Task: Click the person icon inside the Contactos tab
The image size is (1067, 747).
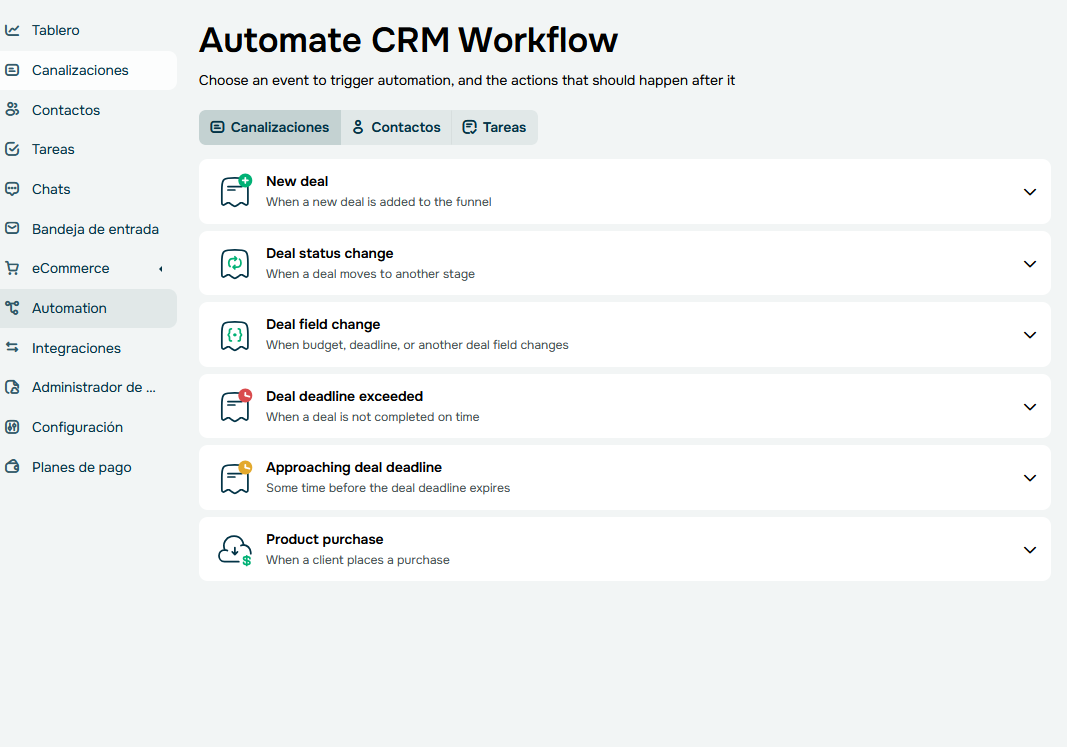Action: click(x=358, y=127)
